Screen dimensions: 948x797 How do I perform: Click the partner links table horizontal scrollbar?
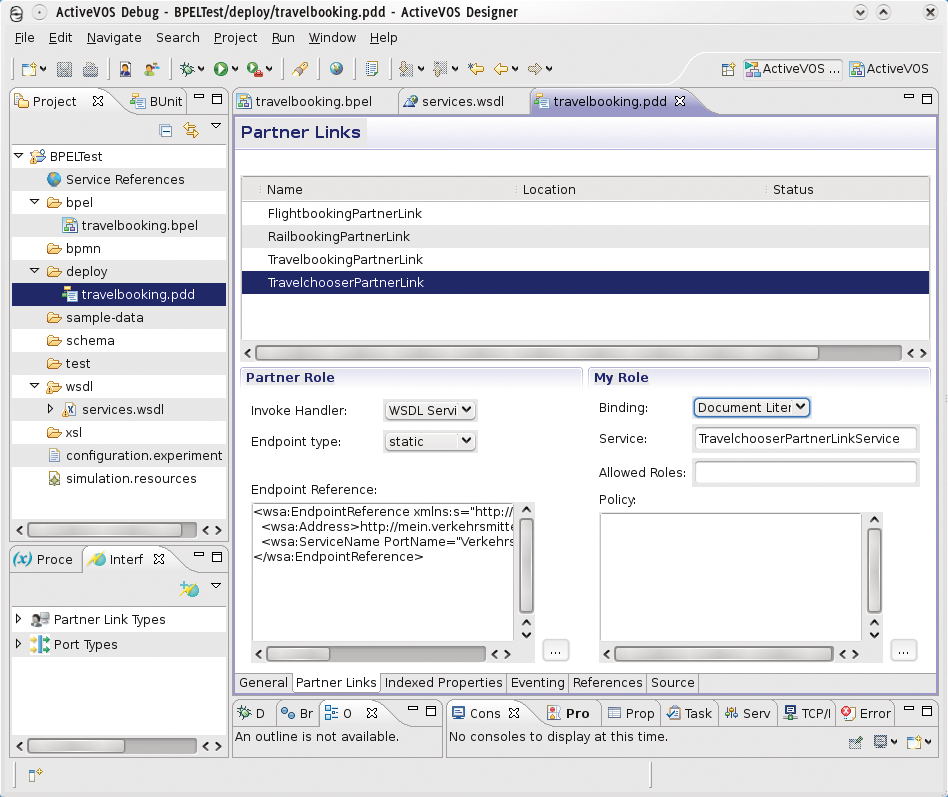(x=537, y=353)
